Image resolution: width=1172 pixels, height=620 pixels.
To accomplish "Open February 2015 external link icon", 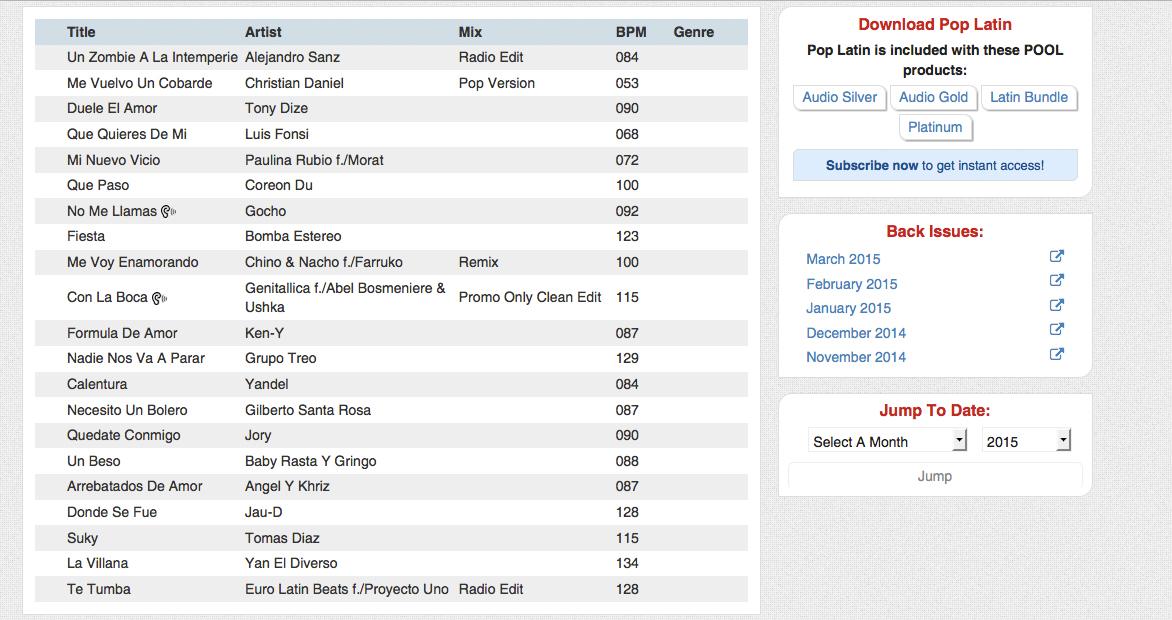I will pos(1056,280).
